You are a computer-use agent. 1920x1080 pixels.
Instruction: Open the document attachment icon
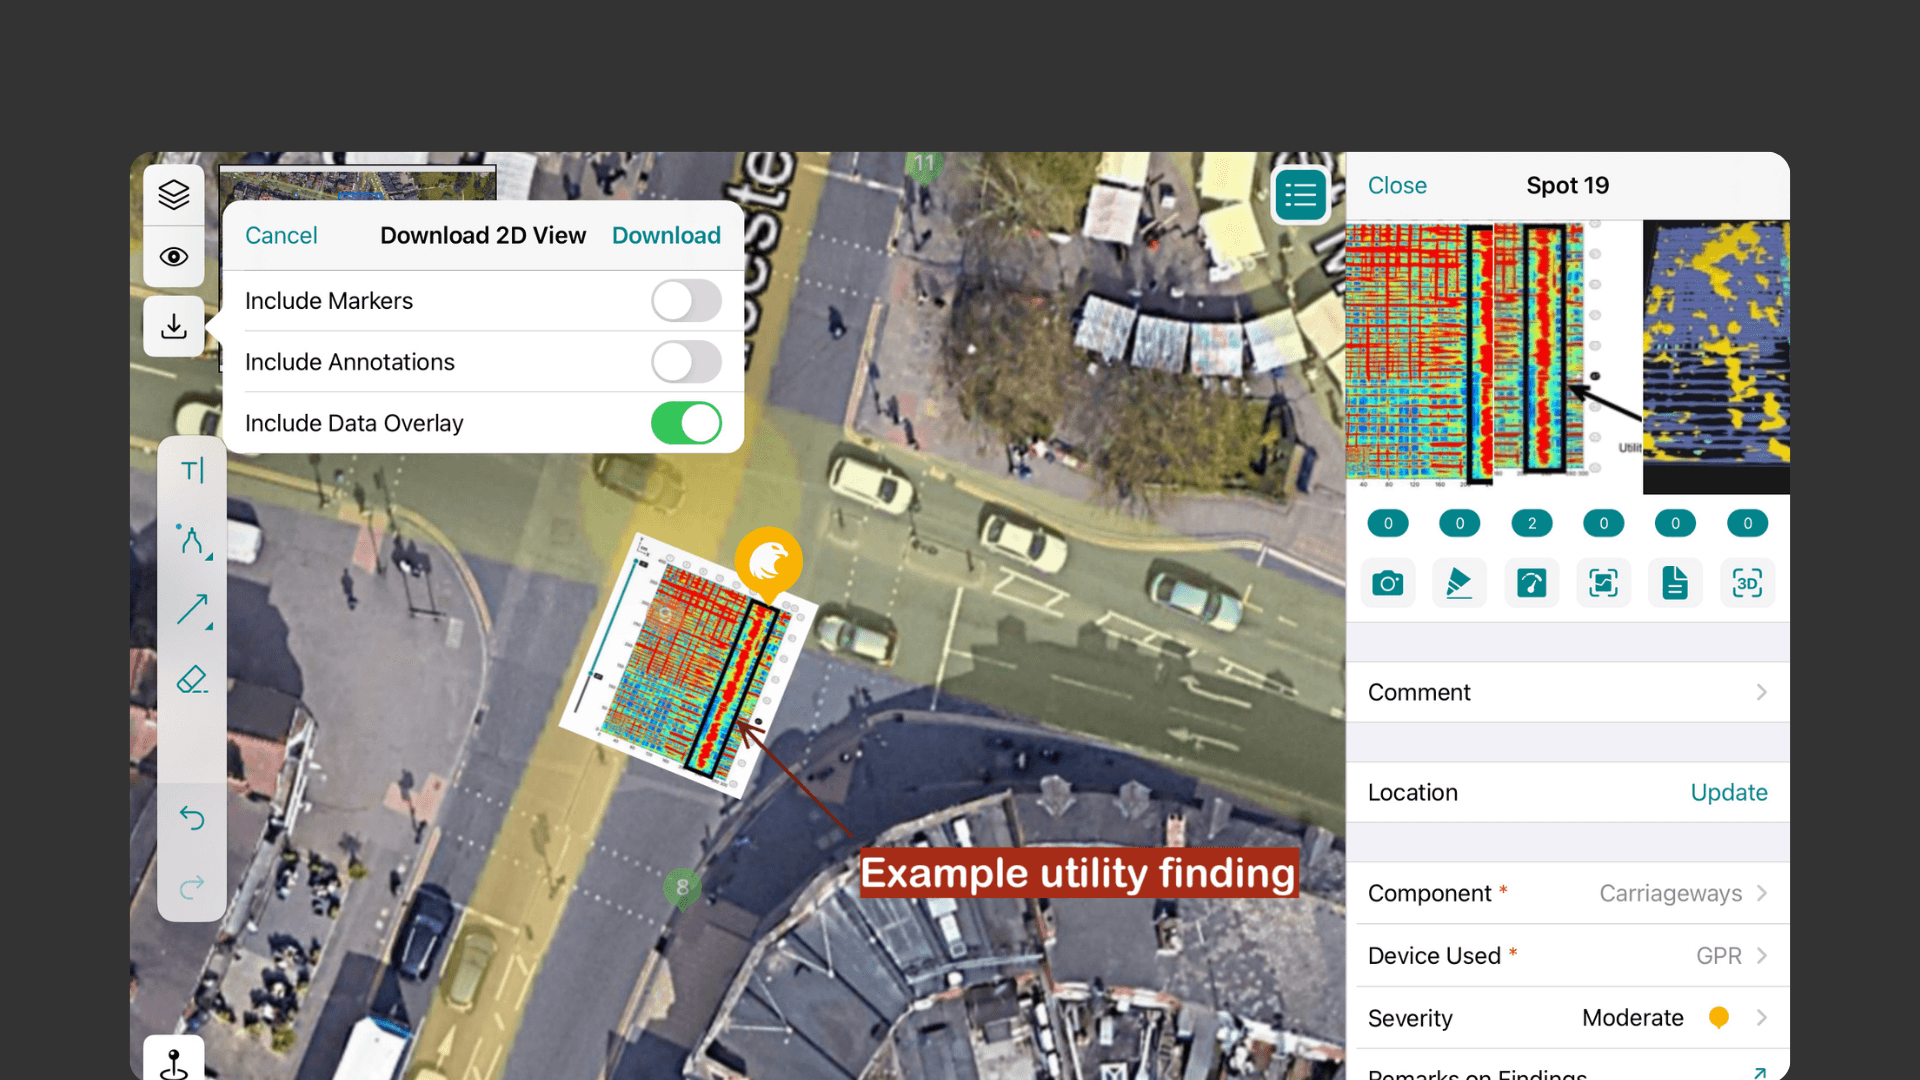[x=1676, y=583]
